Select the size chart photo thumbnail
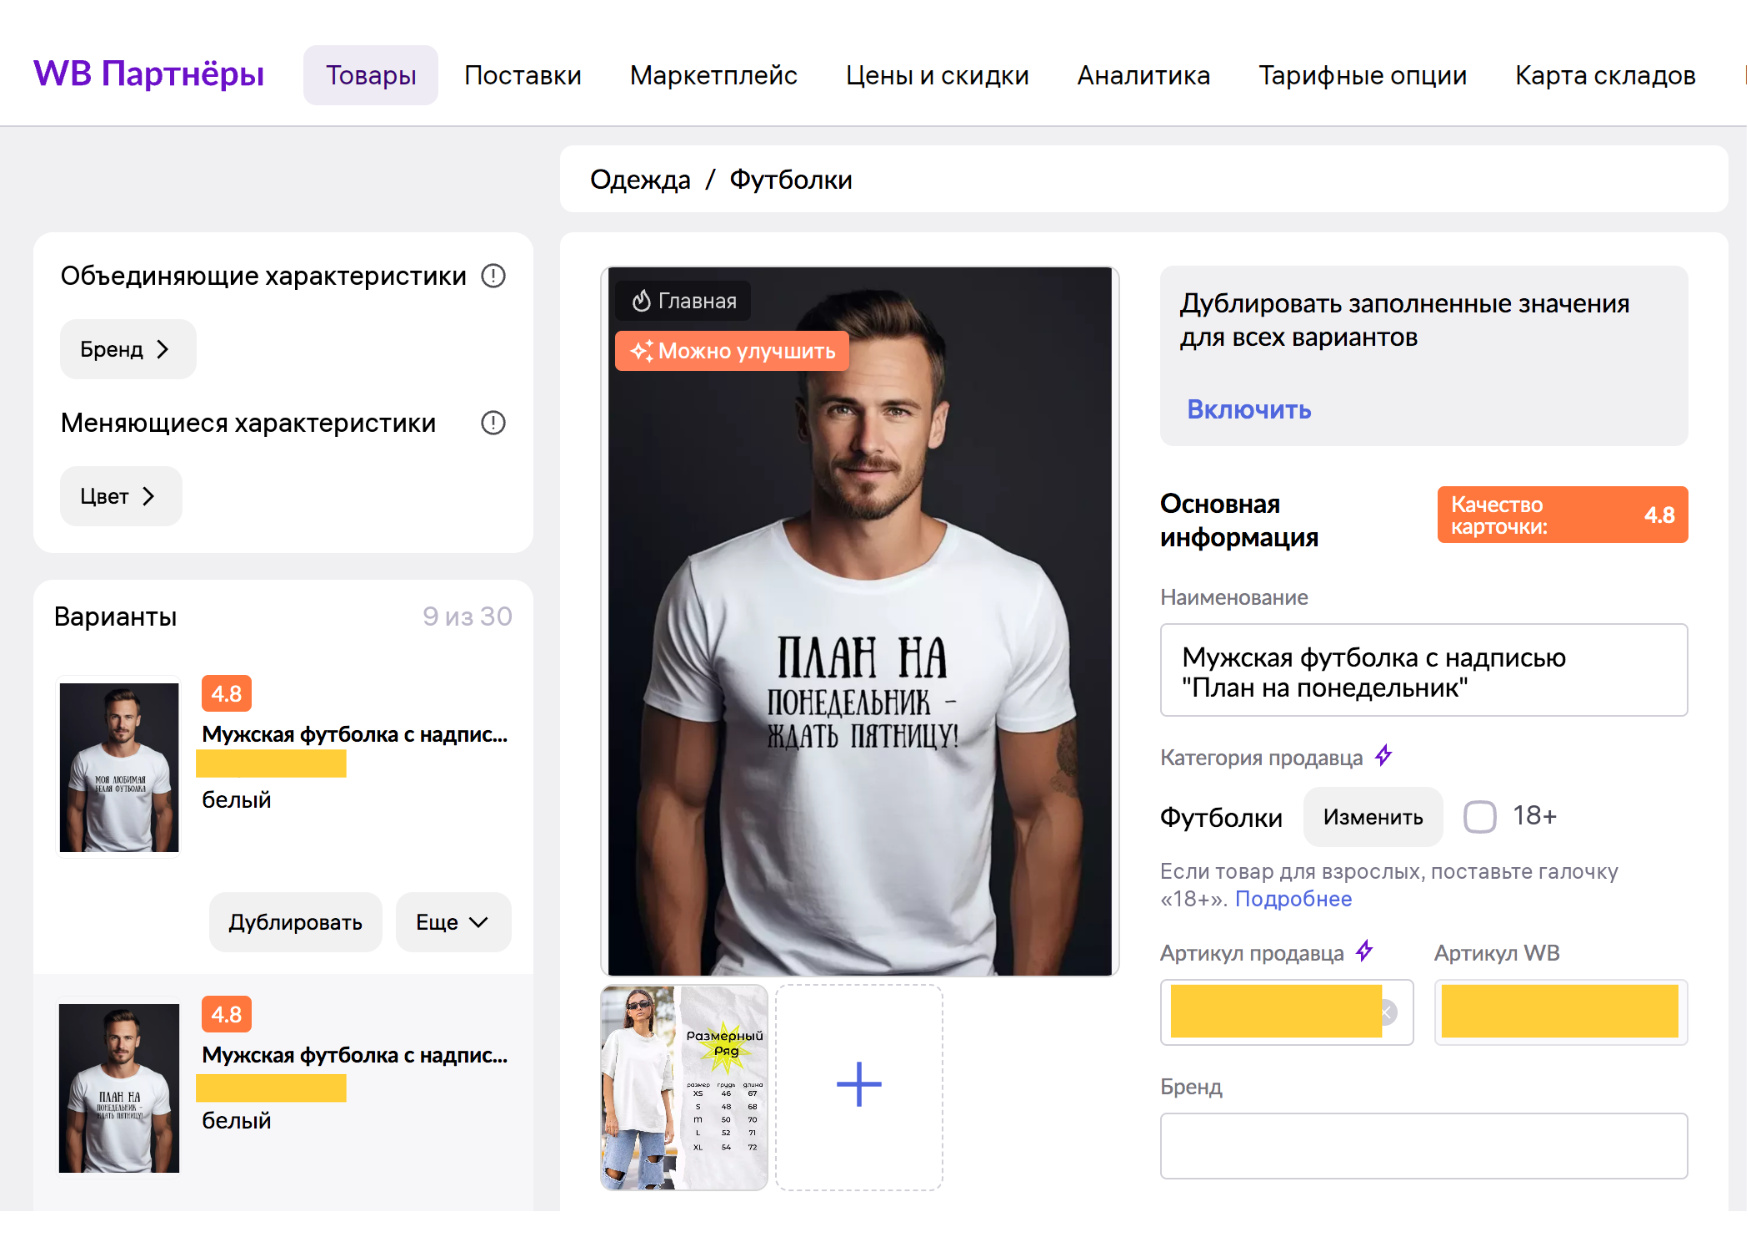 684,1087
